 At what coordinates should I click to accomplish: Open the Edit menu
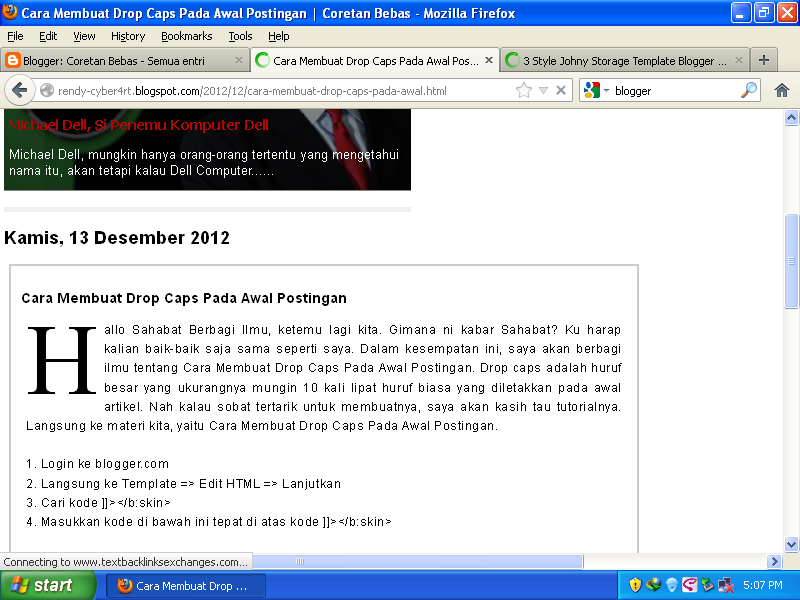48,36
